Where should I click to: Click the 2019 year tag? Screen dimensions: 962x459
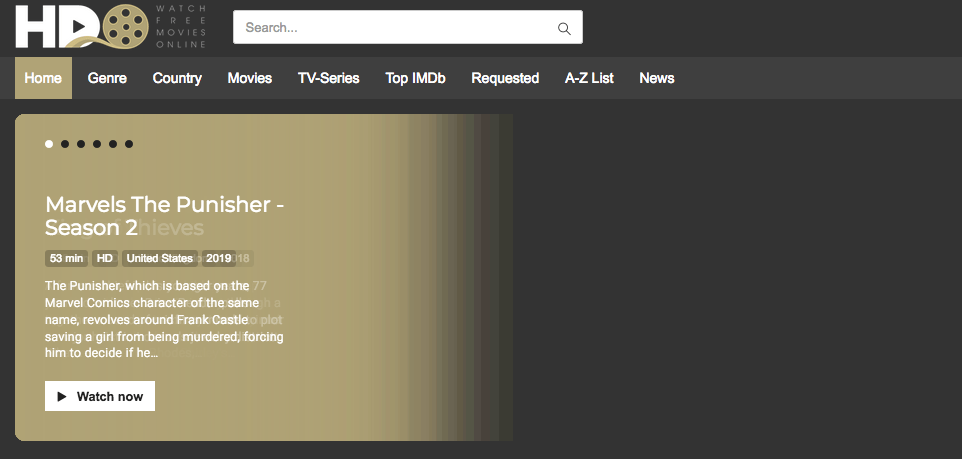(x=218, y=258)
